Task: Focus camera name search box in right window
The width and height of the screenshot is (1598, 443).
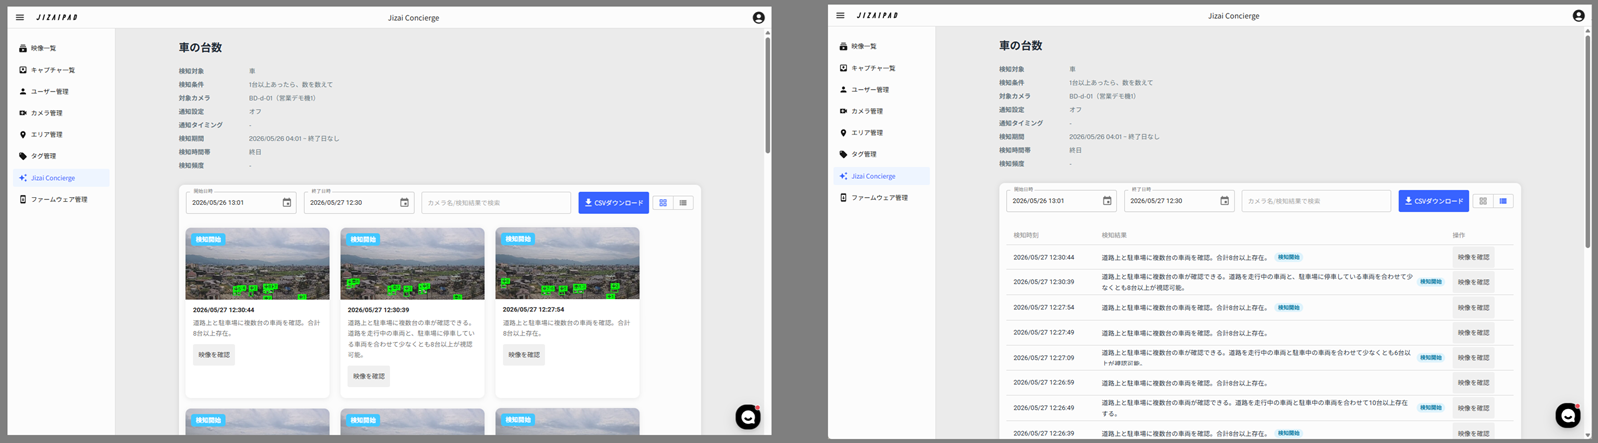Action: pyautogui.click(x=1316, y=200)
